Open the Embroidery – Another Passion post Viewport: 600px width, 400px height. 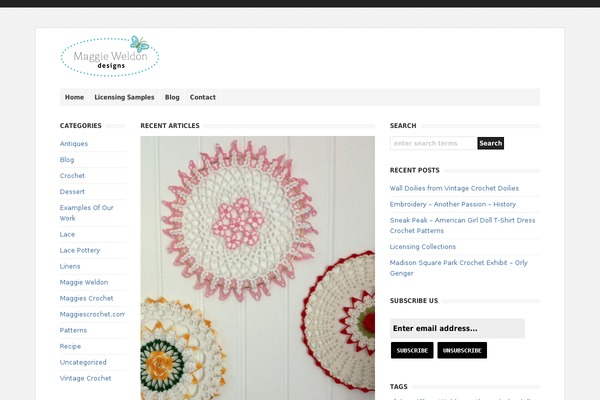pos(453,204)
